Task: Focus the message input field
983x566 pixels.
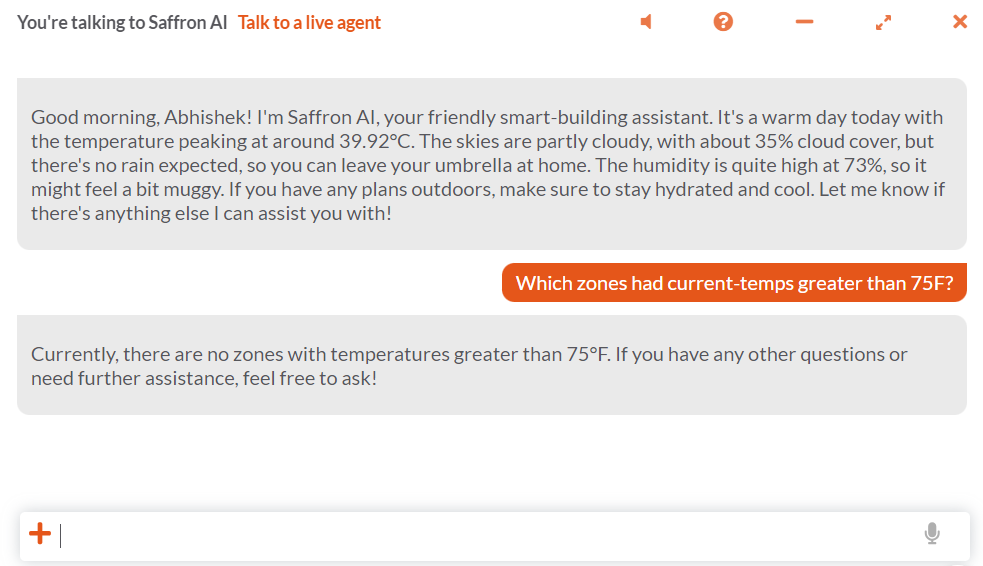Action: [489, 536]
